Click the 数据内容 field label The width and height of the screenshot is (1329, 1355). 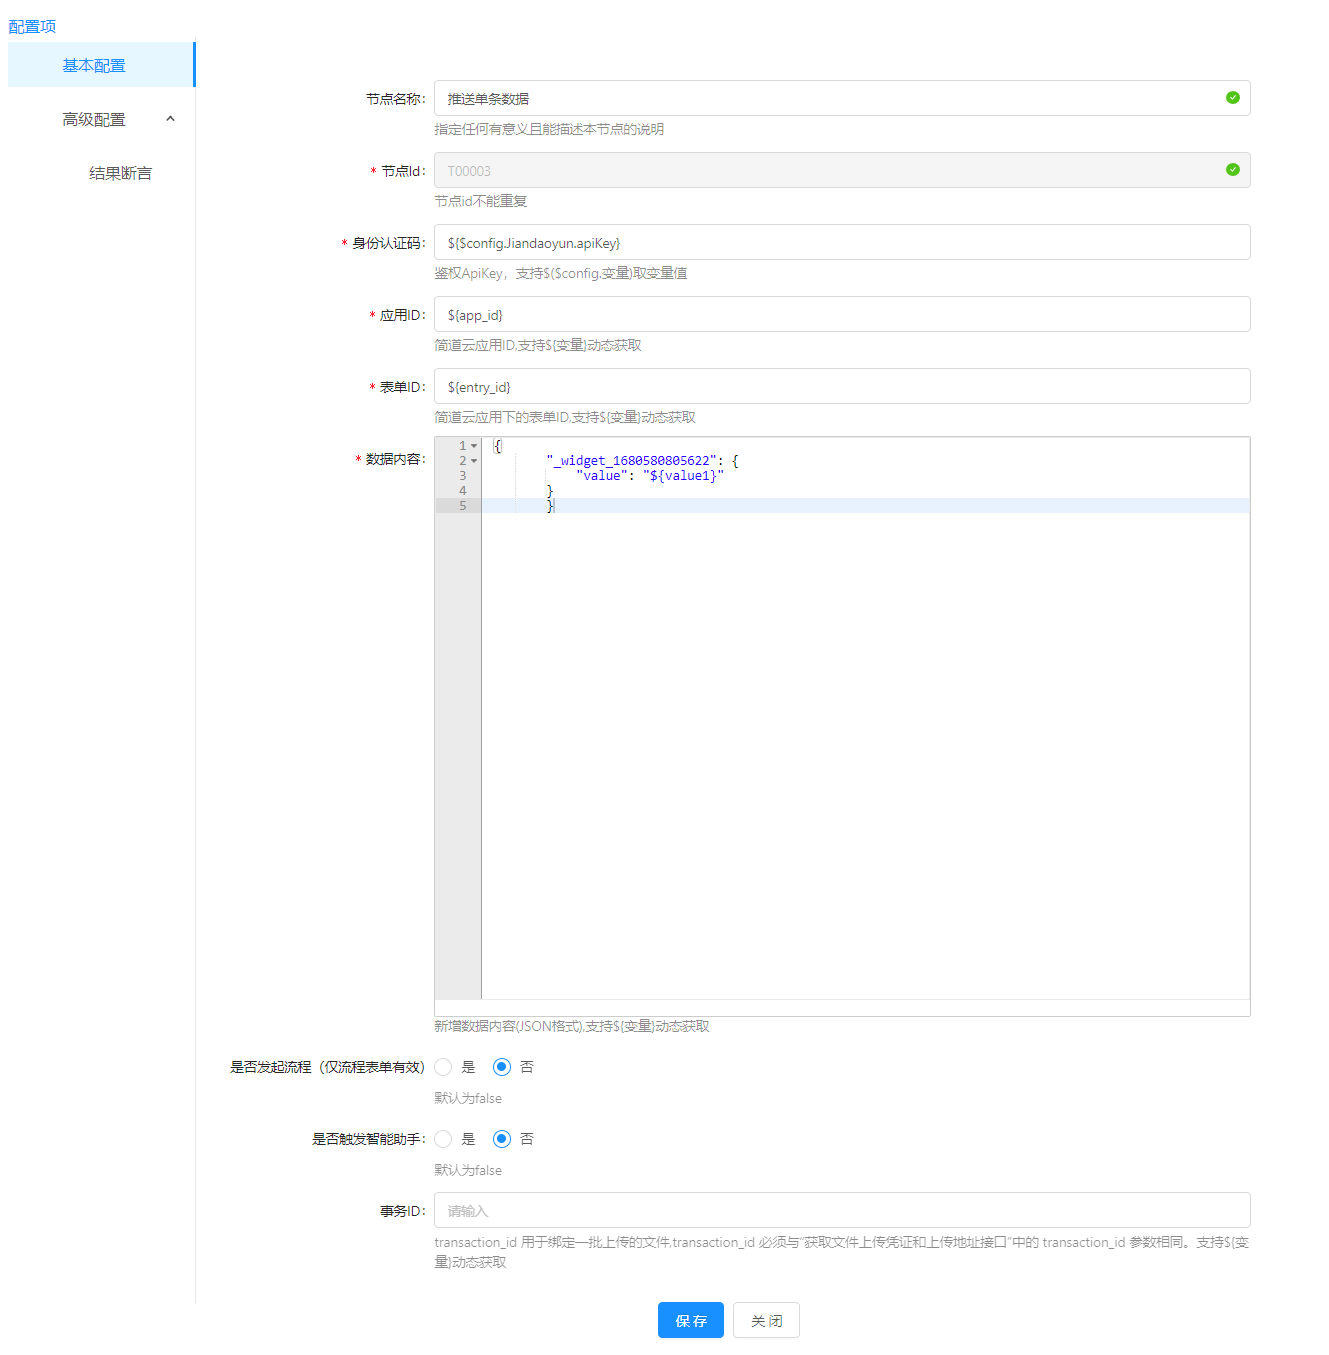click(395, 459)
